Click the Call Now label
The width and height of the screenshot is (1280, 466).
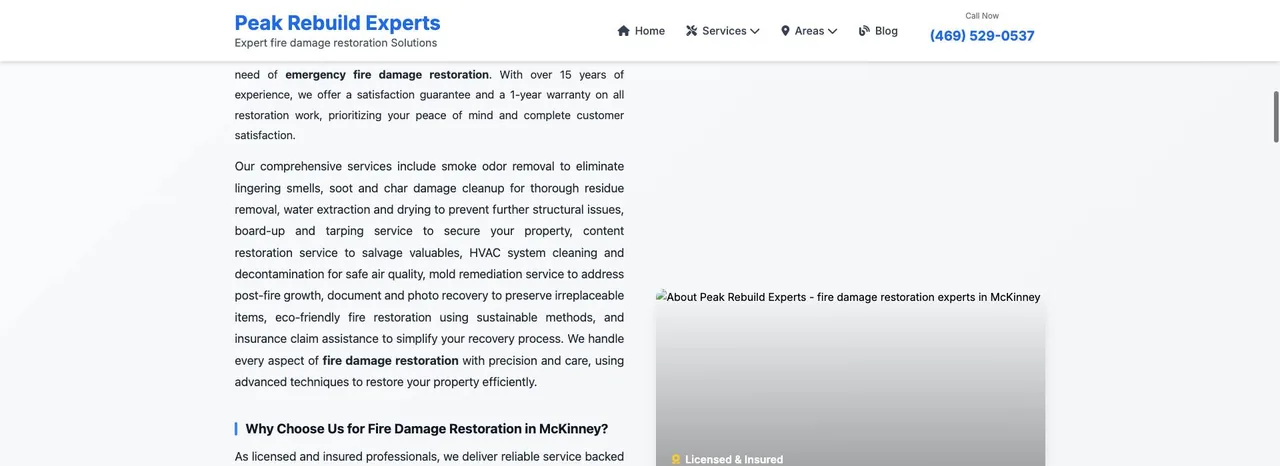click(982, 16)
